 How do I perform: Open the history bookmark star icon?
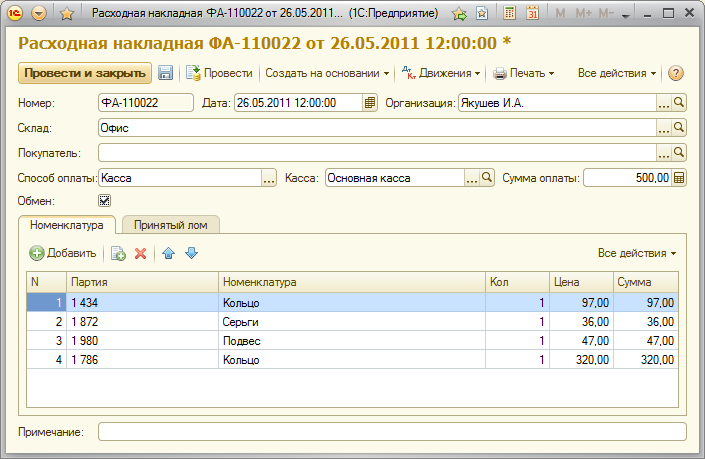pos(482,13)
